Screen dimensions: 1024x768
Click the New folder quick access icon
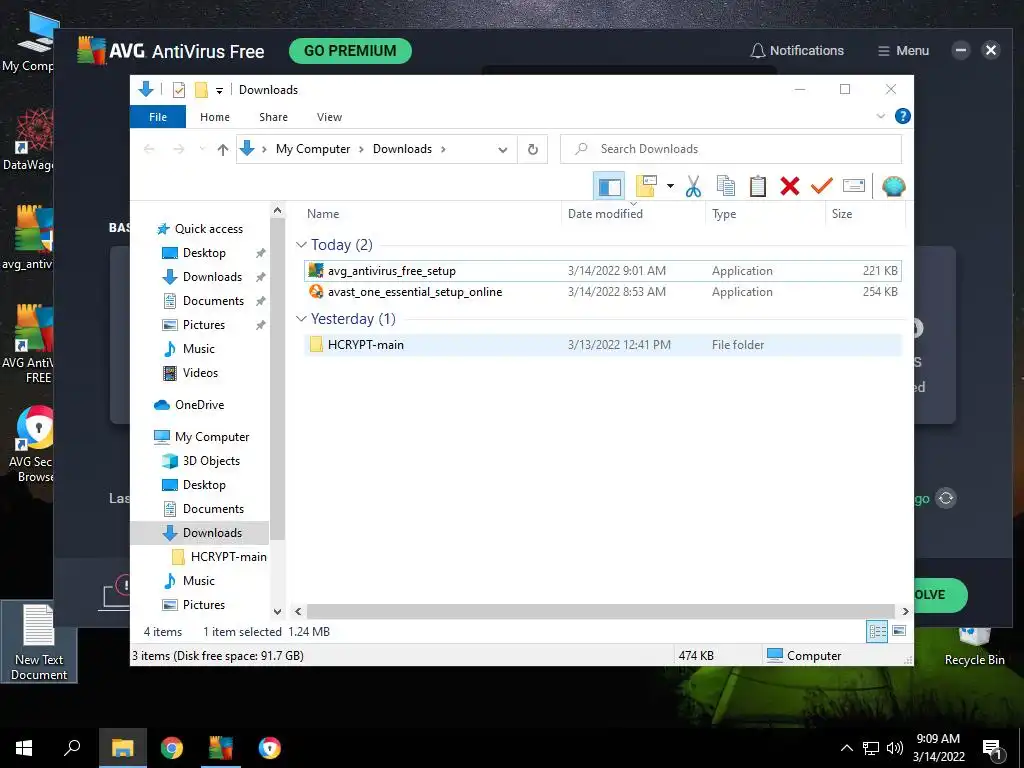click(201, 89)
